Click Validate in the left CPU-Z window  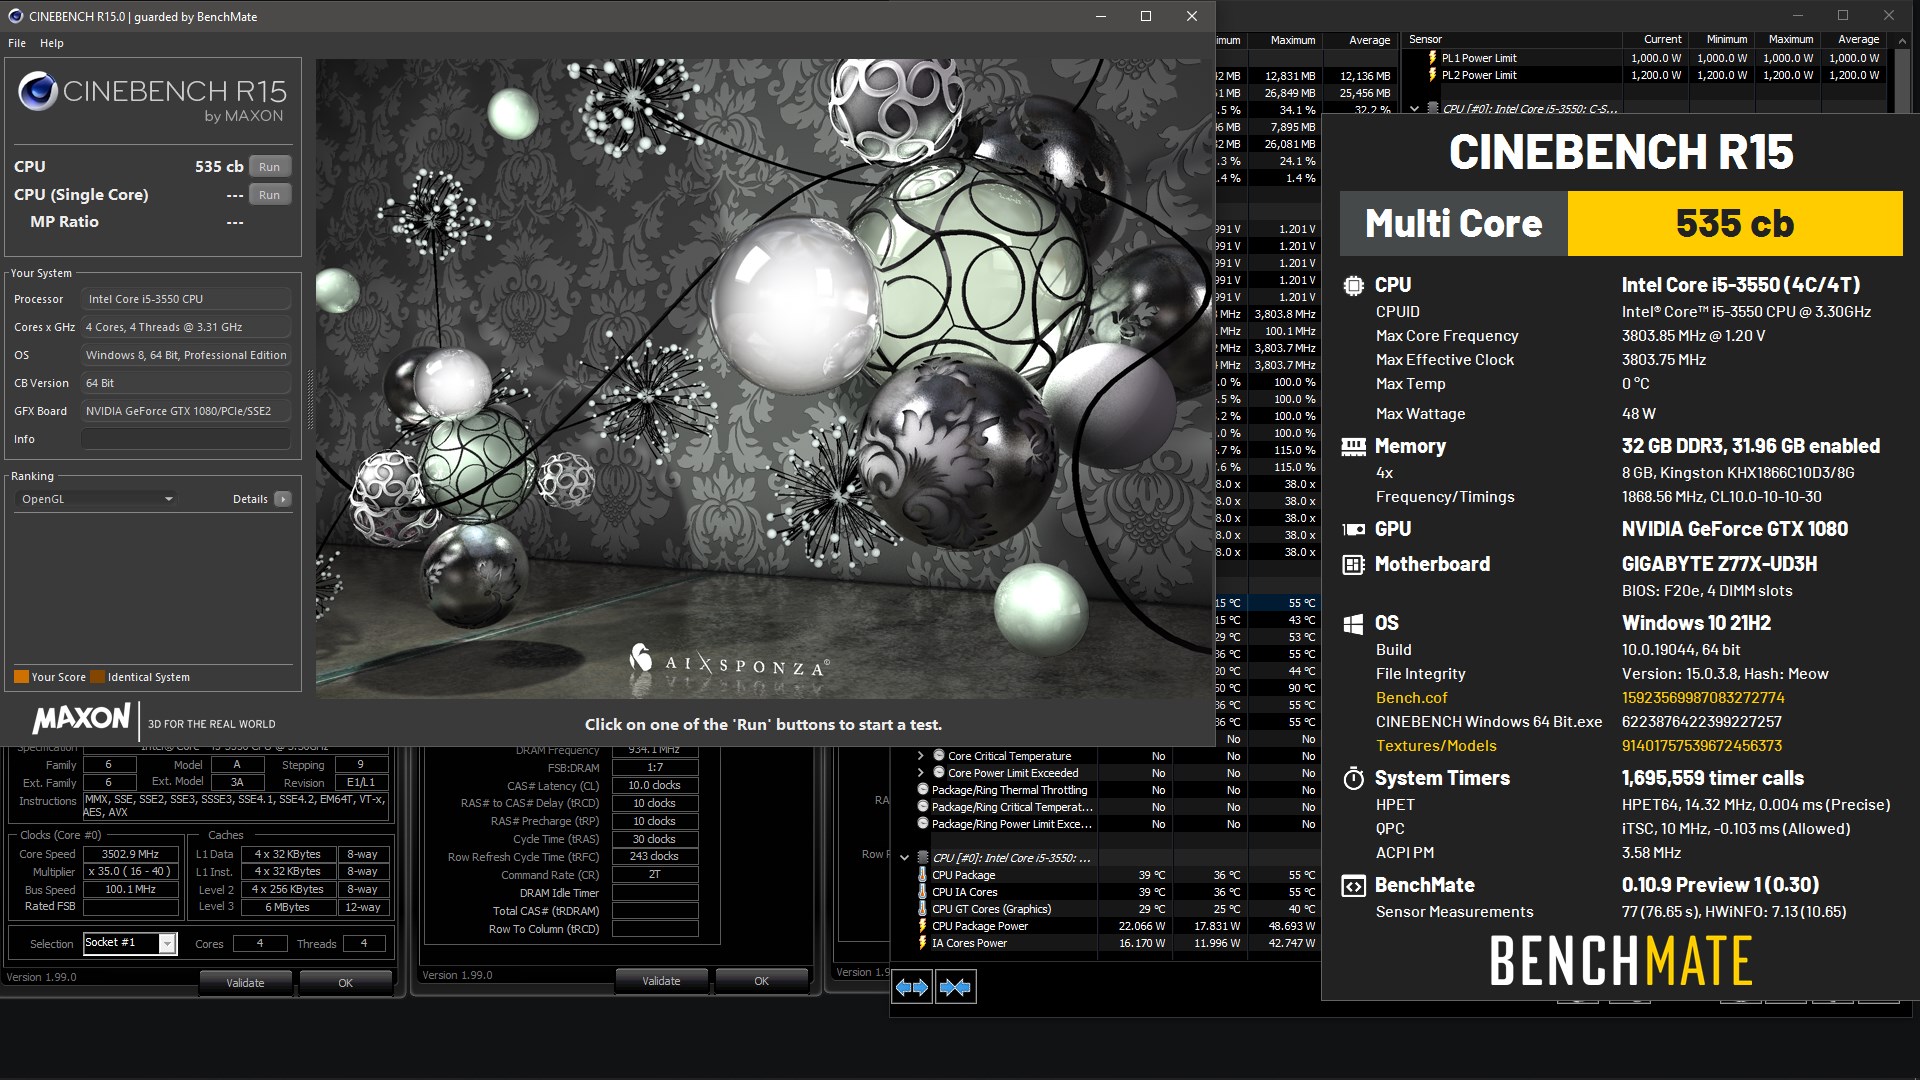coord(245,983)
